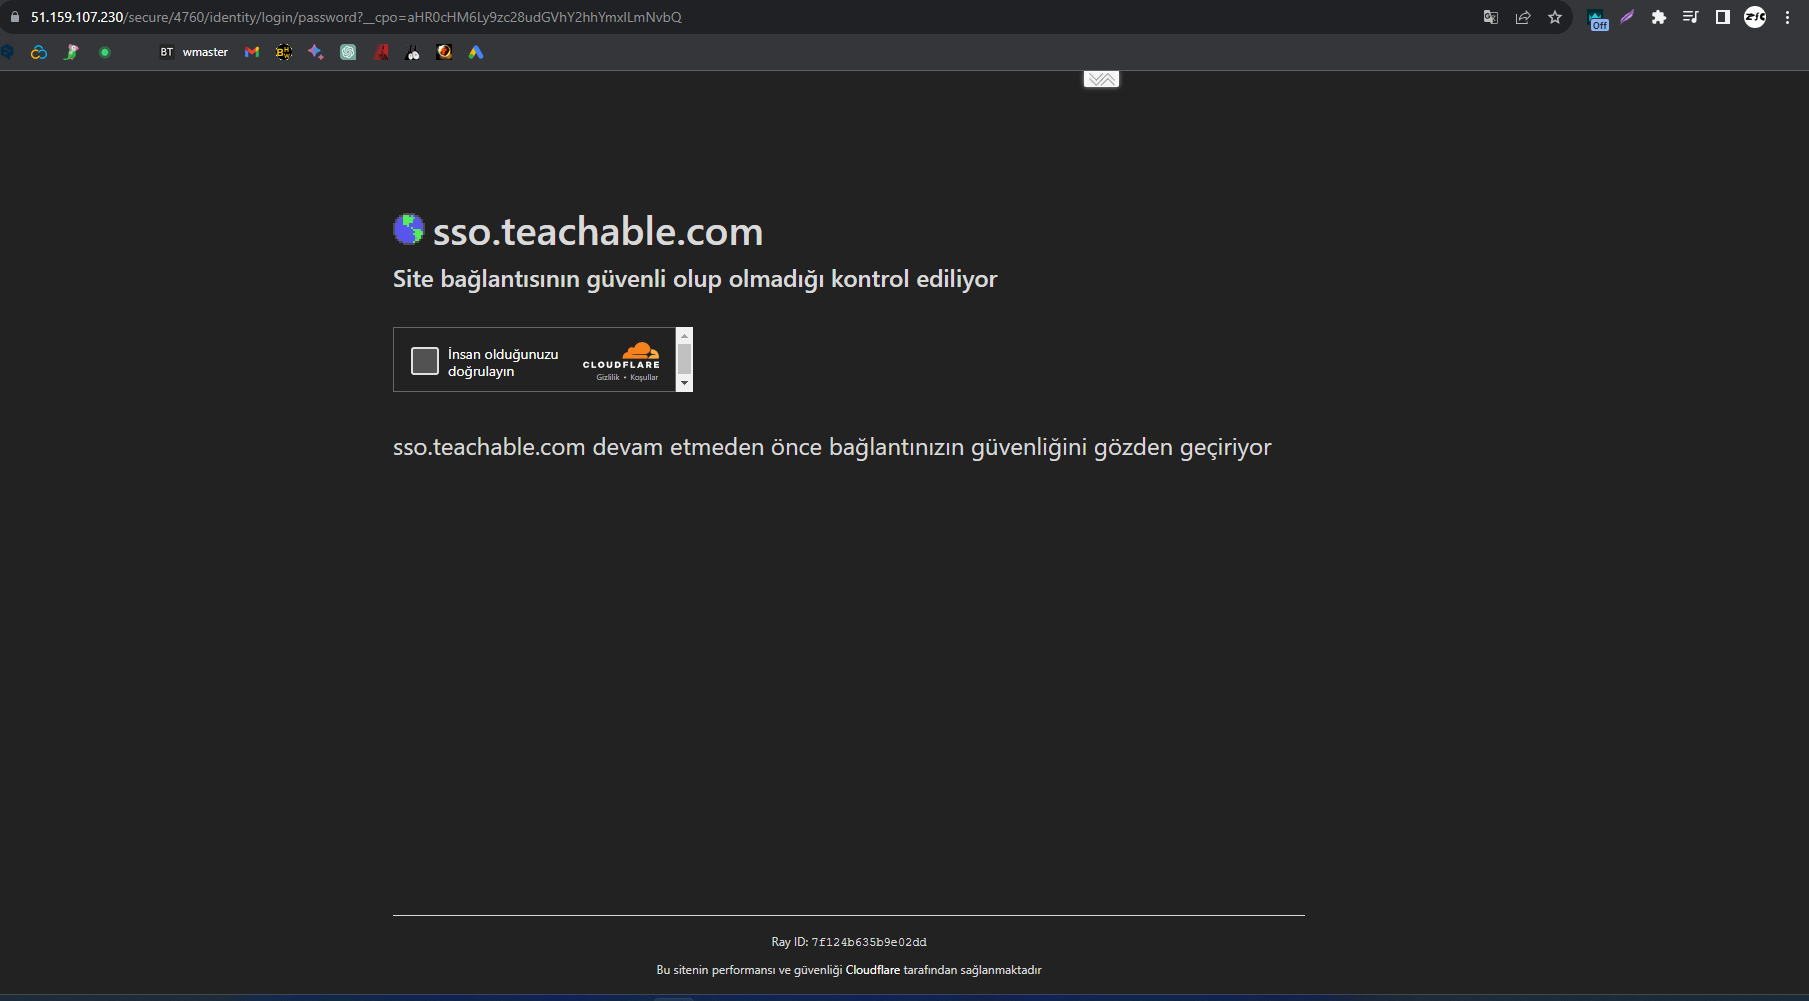Open the blue chat bubble bookmark

click(7, 52)
